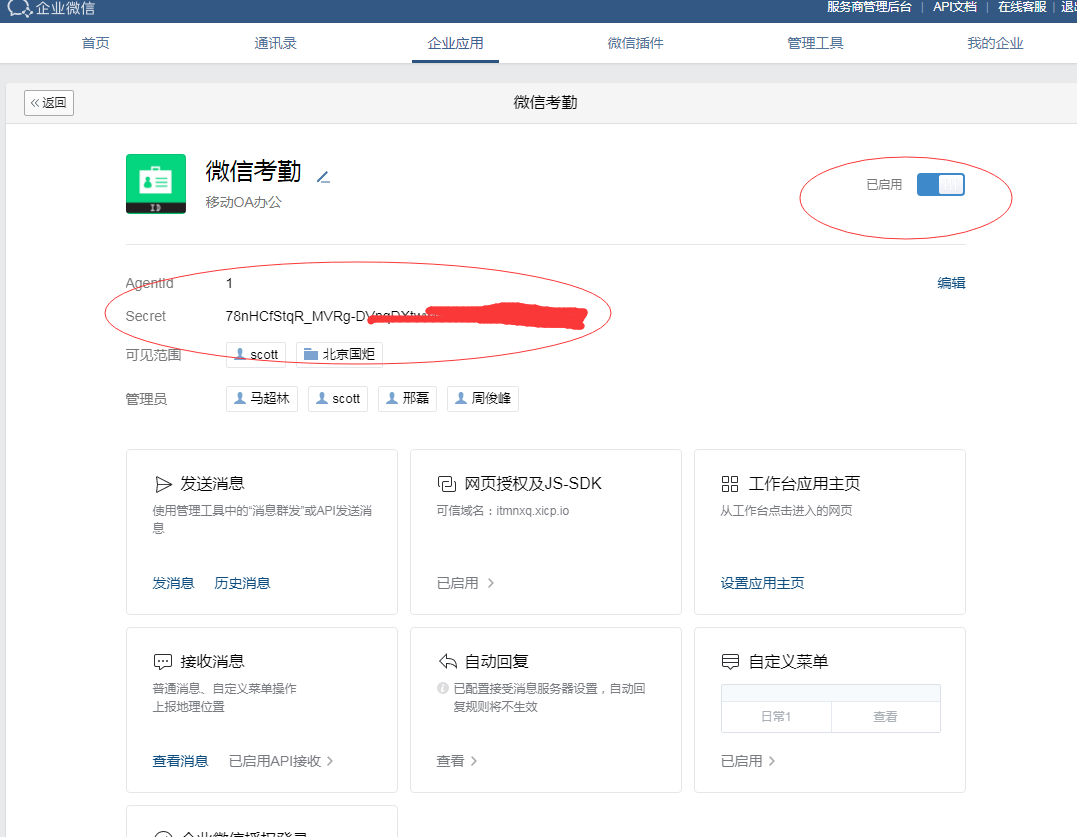Click scott user icon in 管理员 row
The image size is (1077, 837).
pos(321,398)
